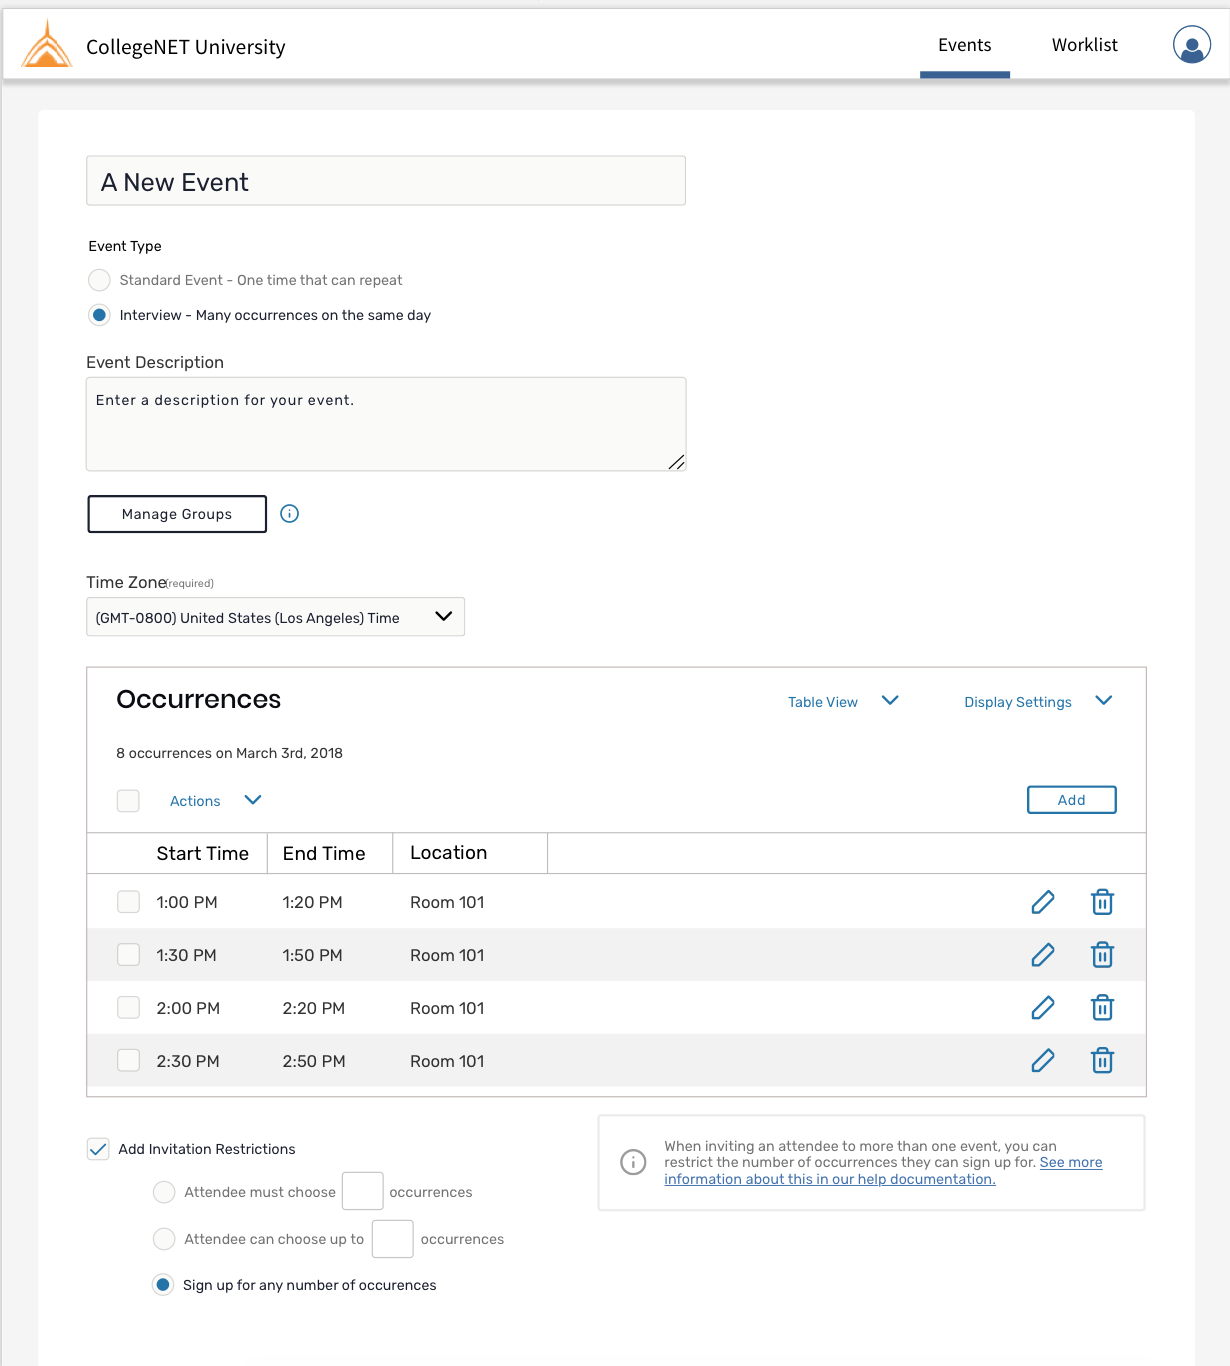
Task: Click the Manage Groups button
Action: [177, 514]
